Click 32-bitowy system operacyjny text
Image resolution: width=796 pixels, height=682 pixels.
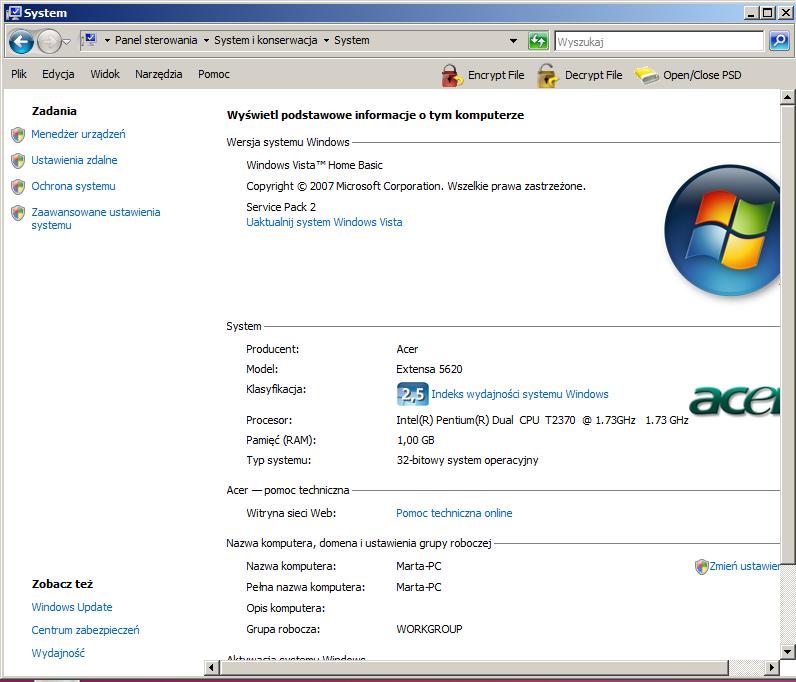click(x=467, y=460)
